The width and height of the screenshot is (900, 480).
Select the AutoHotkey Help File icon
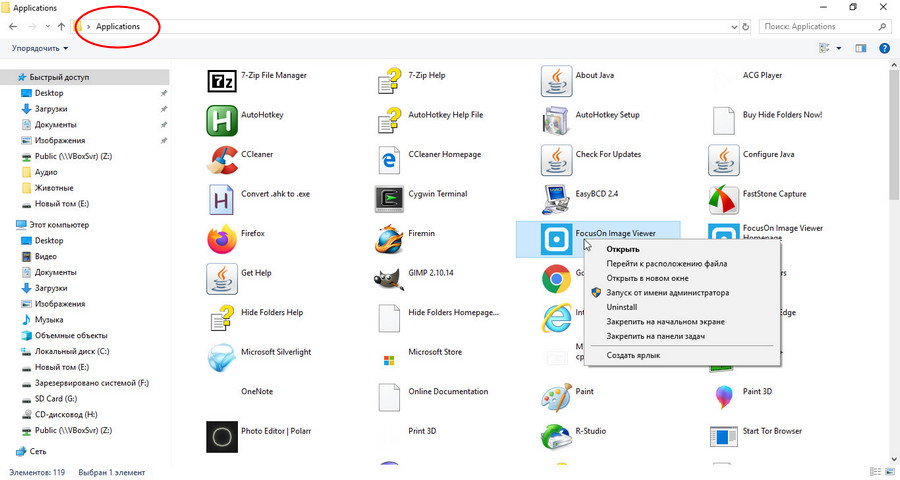pos(389,121)
